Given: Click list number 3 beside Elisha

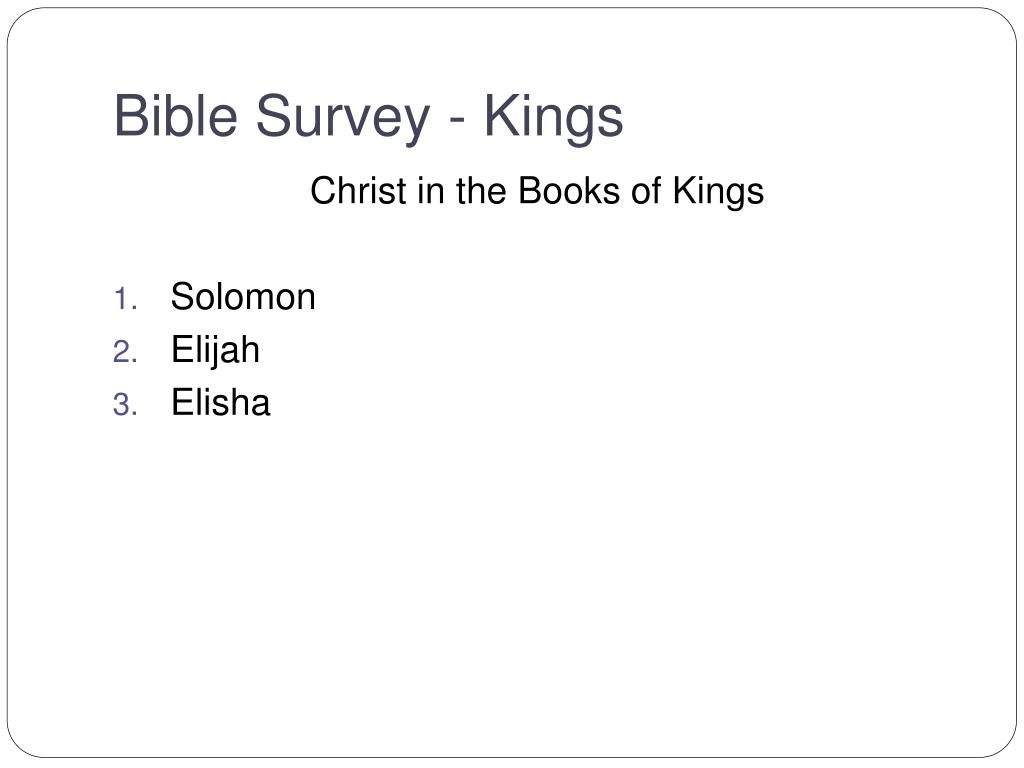Looking at the screenshot, I should pos(125,405).
